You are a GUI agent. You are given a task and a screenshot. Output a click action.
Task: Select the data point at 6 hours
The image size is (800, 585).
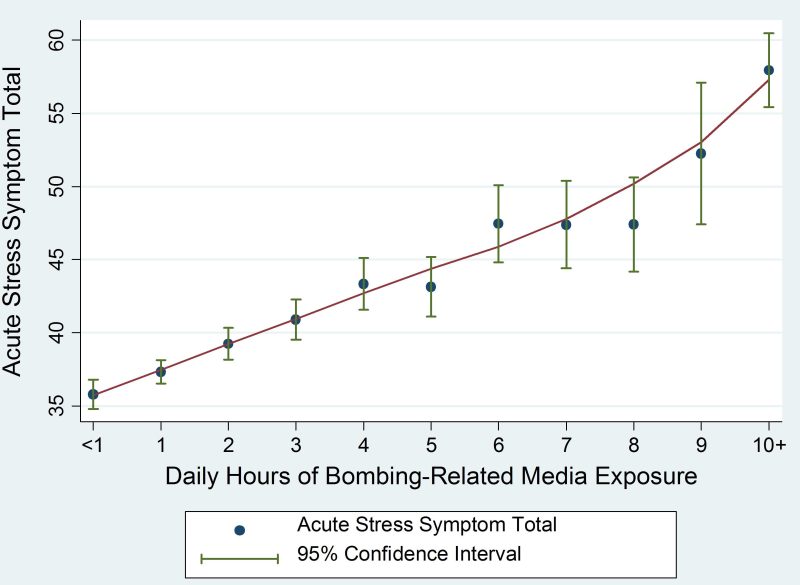tap(498, 223)
